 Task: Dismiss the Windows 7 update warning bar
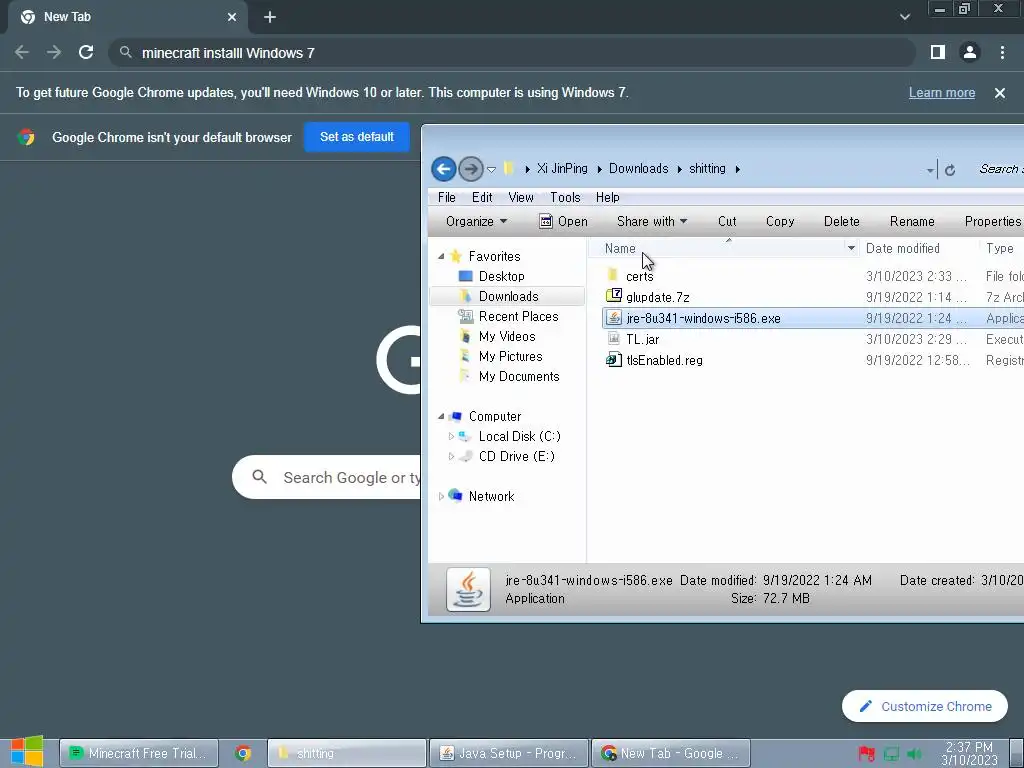(1000, 93)
